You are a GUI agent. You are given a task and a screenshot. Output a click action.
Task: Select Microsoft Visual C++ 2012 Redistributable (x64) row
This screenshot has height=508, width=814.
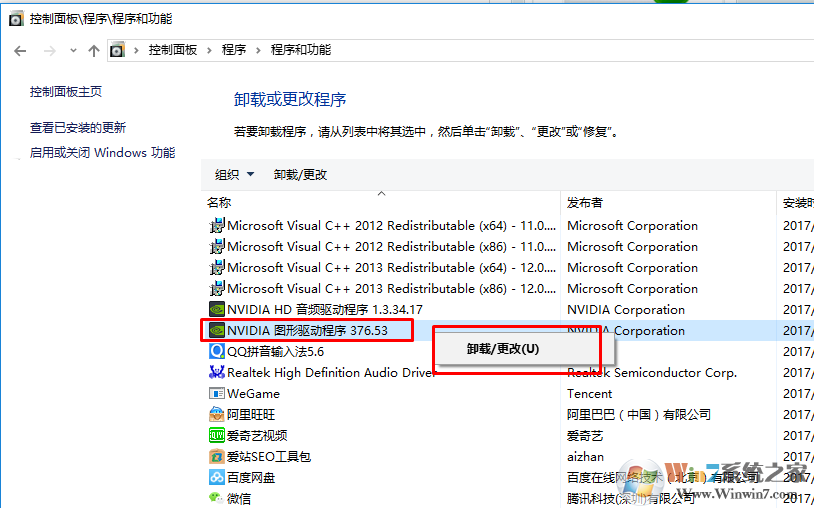[x=391, y=226]
